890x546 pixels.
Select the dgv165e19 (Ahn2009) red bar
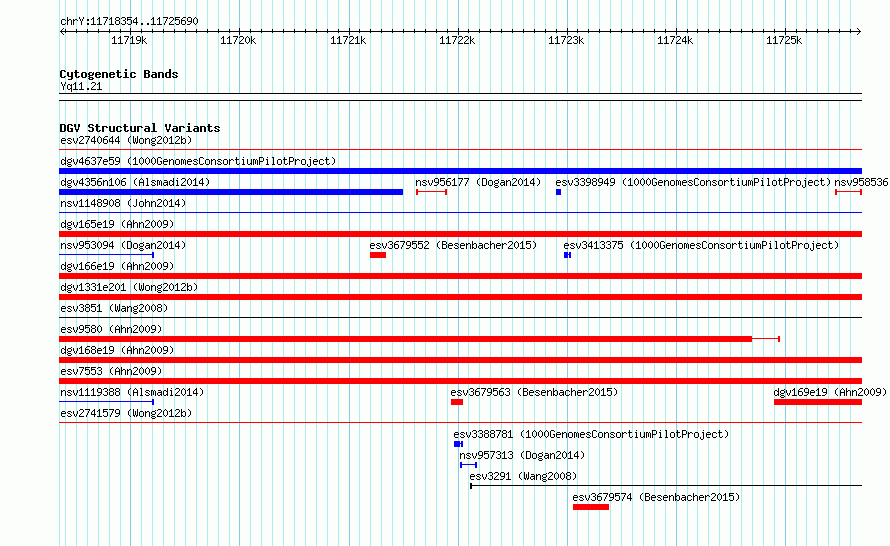tap(460, 234)
